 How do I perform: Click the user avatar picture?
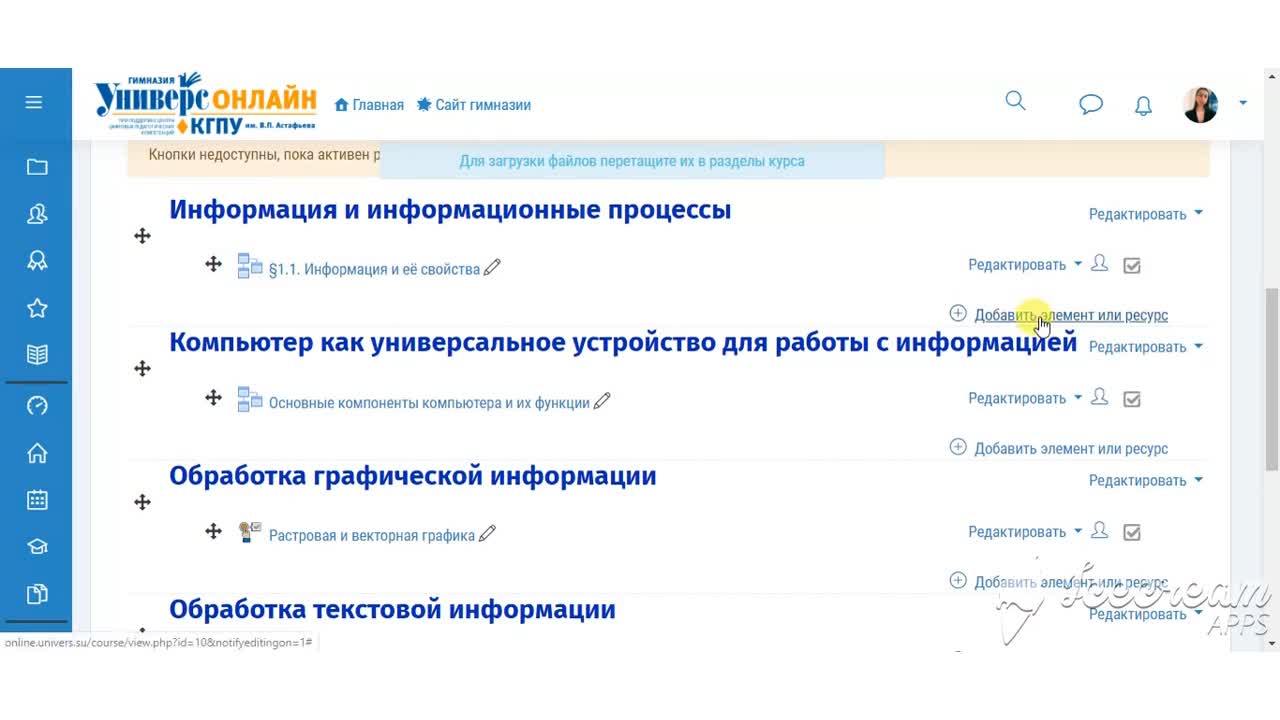pos(1200,104)
